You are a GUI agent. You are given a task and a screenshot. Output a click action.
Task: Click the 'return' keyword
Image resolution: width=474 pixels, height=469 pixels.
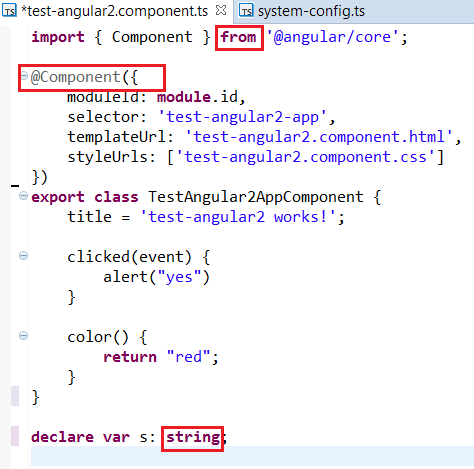(130, 357)
